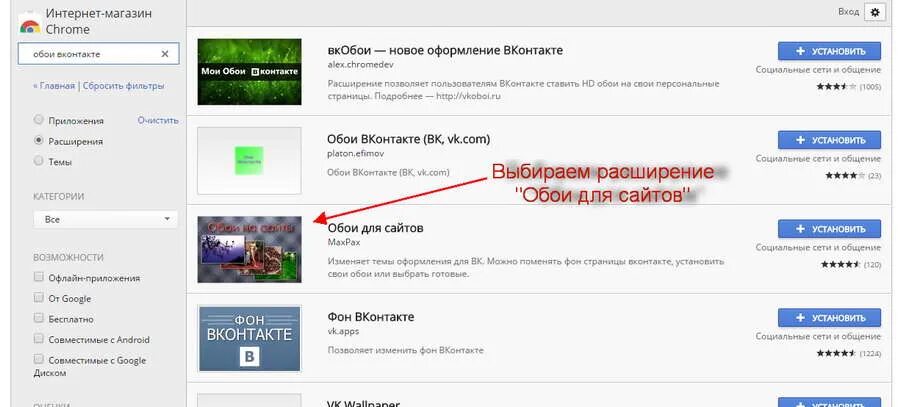Install Обои ВКонтакте (ВК, vk.com) extension
The image size is (900, 407).
click(829, 140)
